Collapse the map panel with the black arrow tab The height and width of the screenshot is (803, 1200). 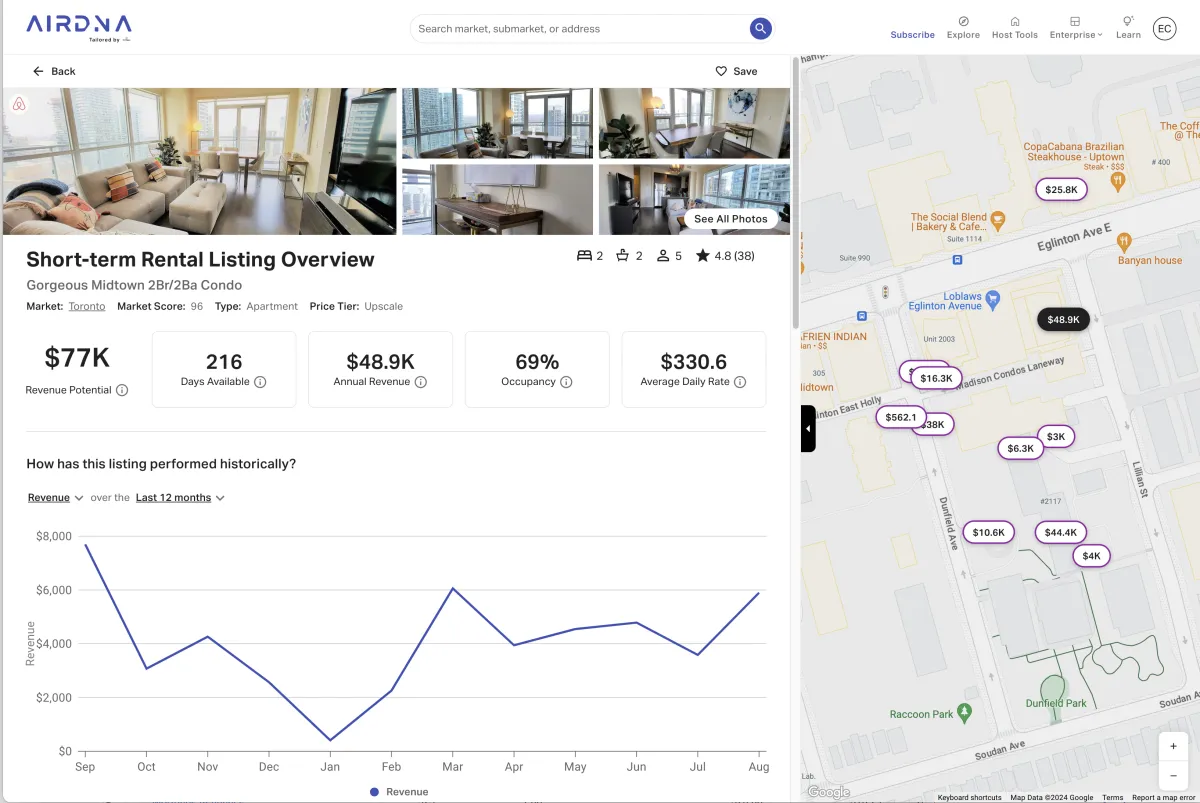click(808, 429)
